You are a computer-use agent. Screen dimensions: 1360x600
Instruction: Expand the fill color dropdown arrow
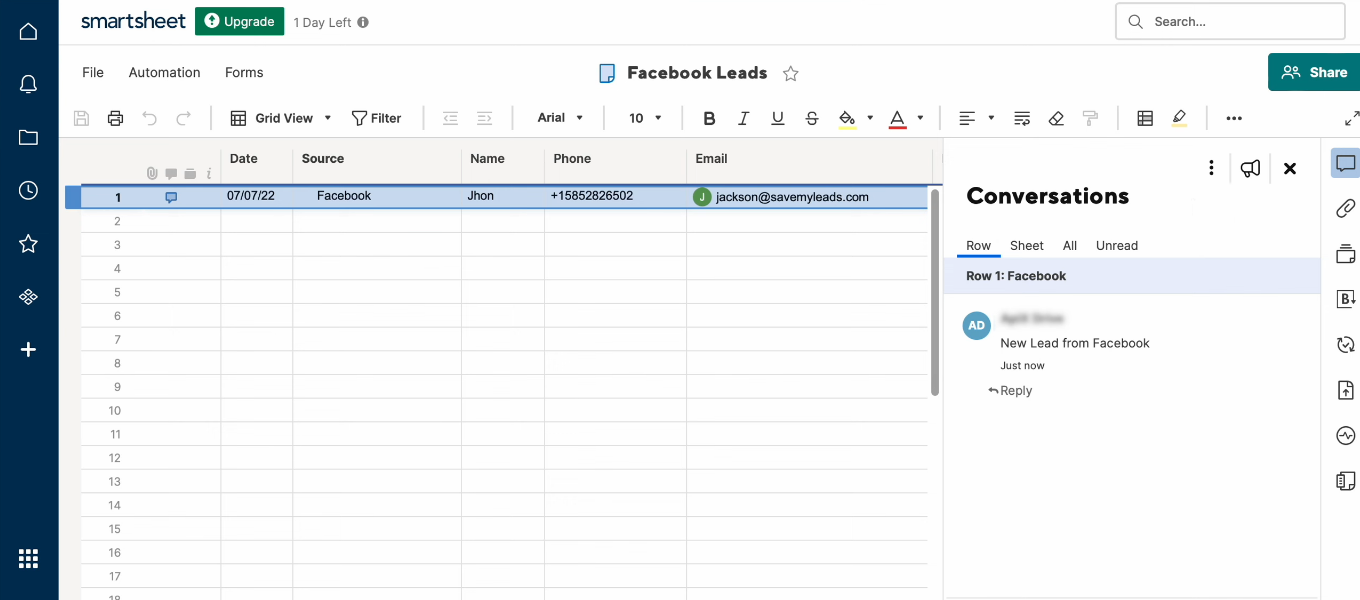pos(870,118)
